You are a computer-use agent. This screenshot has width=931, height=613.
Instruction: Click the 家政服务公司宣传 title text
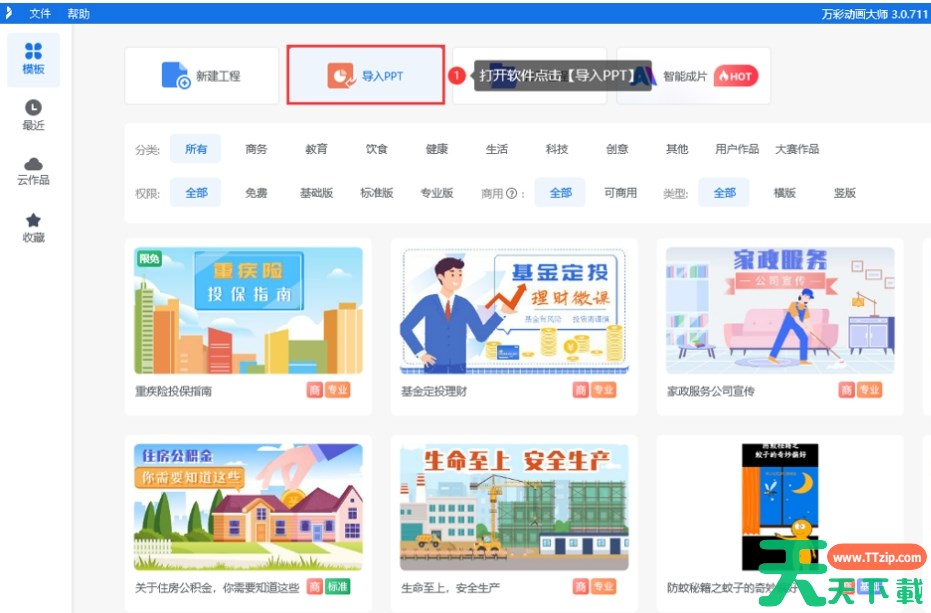(x=711, y=391)
